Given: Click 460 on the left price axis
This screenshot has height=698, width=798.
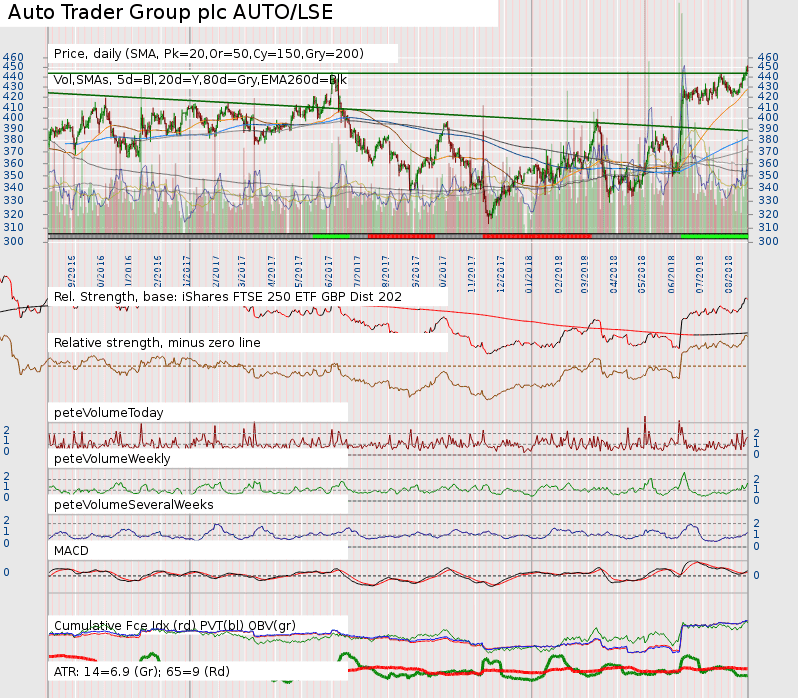Looking at the screenshot, I should click(13, 57).
